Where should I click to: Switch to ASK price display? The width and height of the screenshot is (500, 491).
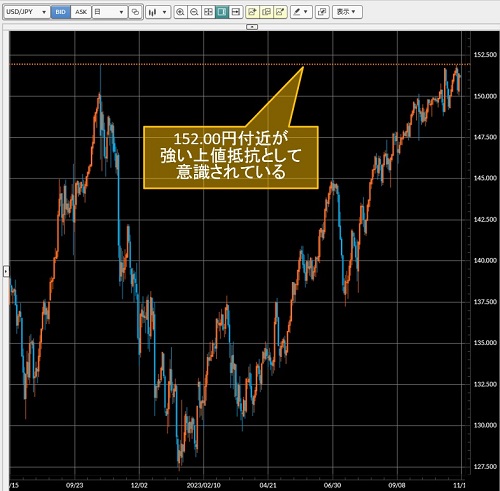point(81,12)
